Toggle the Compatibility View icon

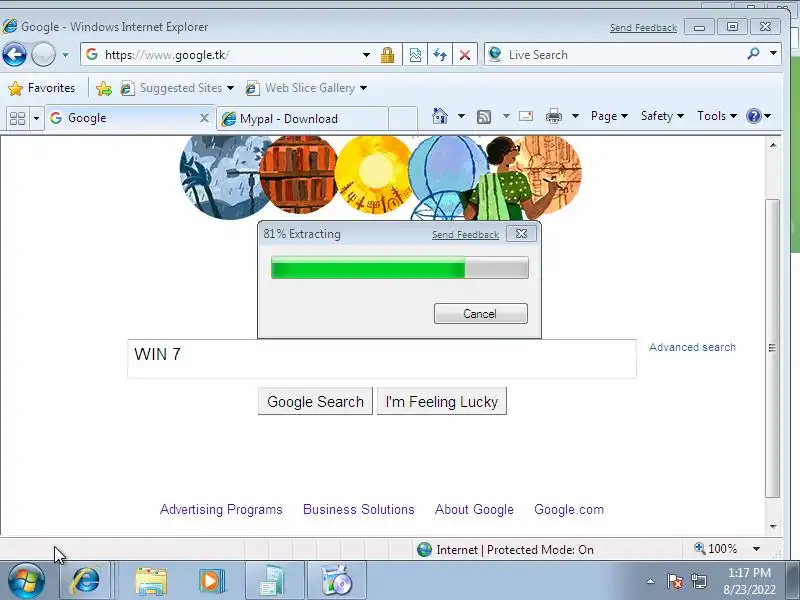pyautogui.click(x=415, y=55)
